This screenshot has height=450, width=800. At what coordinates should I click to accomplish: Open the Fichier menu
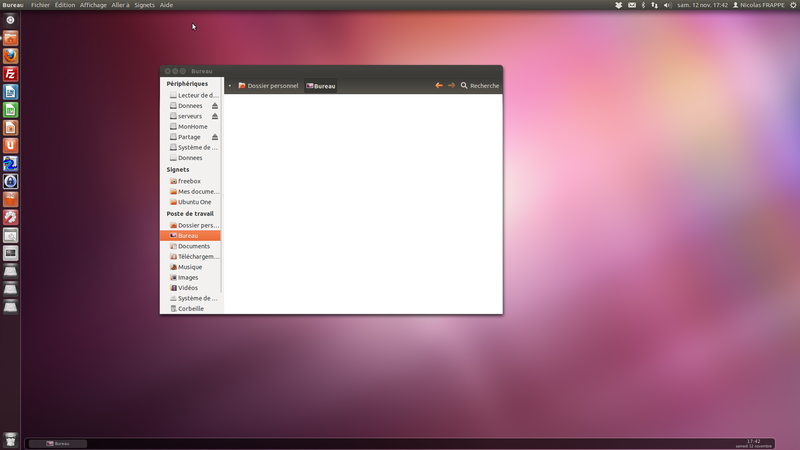coord(40,5)
